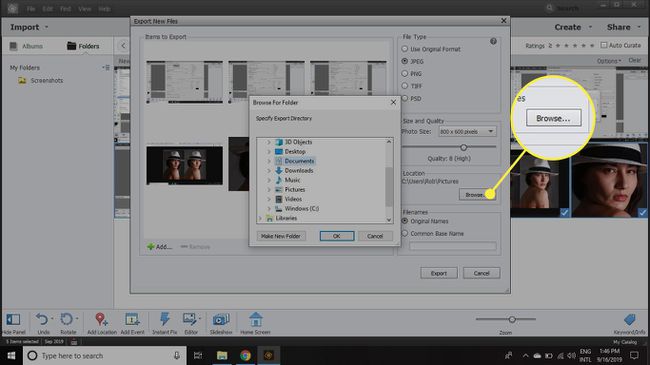Adjust the Zoom slider handle
This screenshot has height=365, width=650.
point(512,319)
